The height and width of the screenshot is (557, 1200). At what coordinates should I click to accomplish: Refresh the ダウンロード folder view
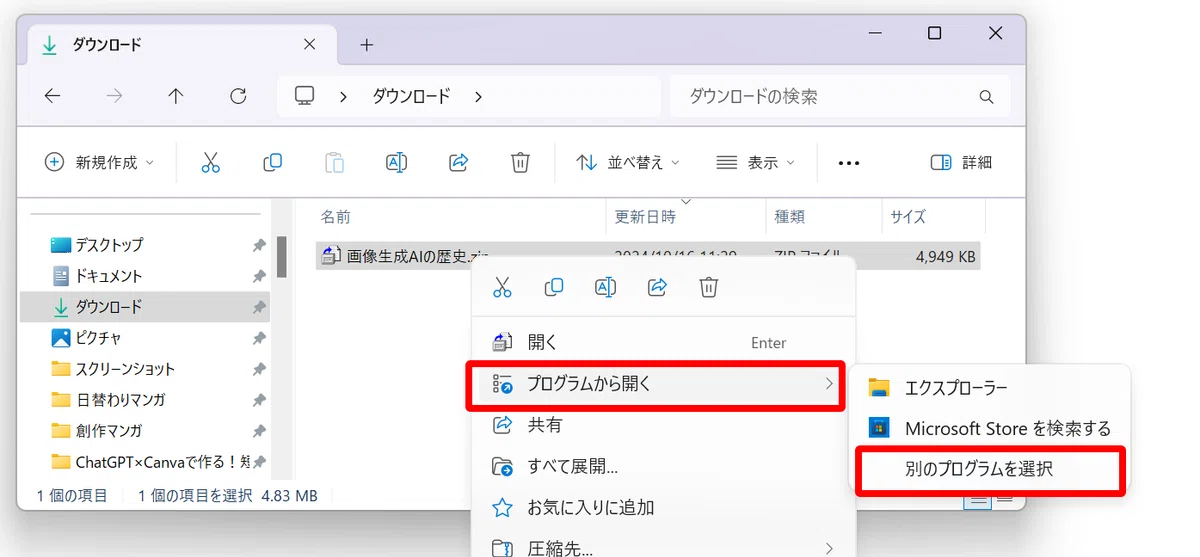point(238,96)
